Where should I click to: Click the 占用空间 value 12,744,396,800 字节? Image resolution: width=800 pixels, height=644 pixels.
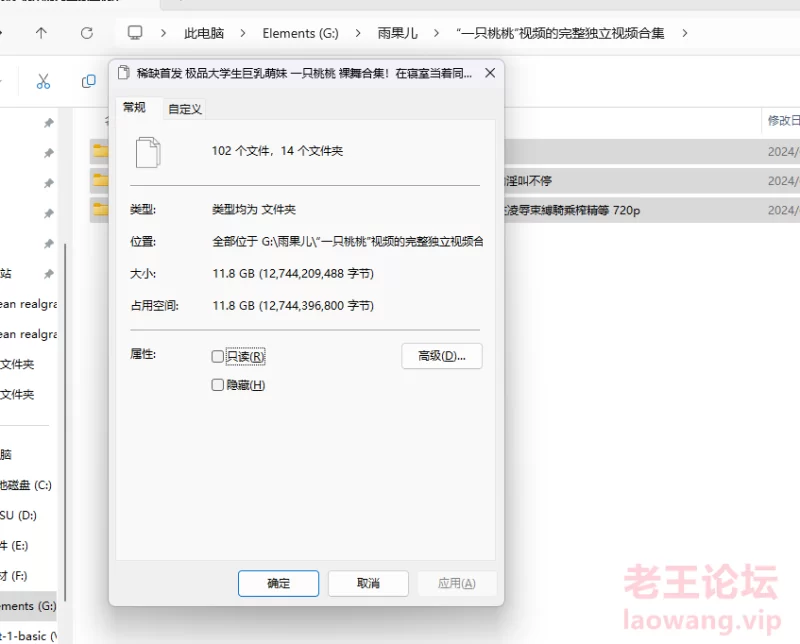click(293, 306)
